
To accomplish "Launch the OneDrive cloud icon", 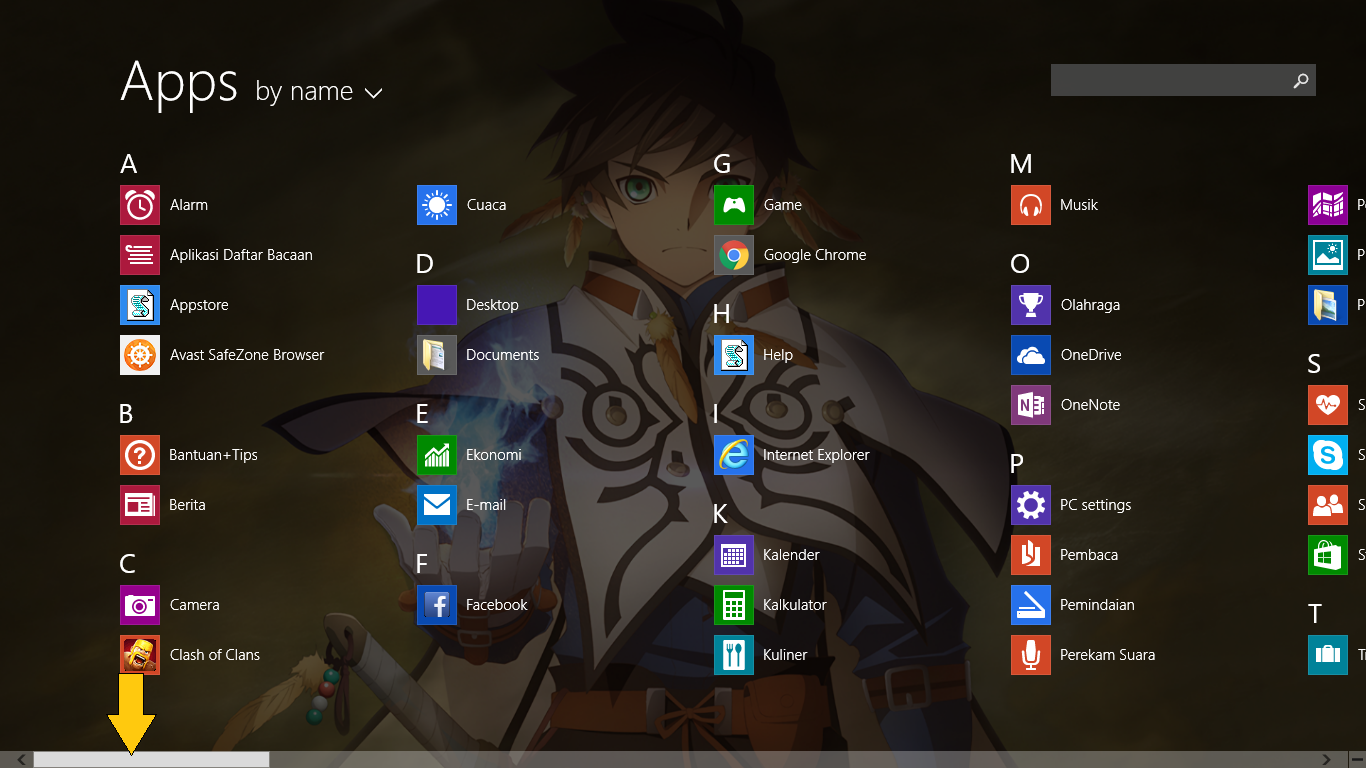I will coord(1031,355).
